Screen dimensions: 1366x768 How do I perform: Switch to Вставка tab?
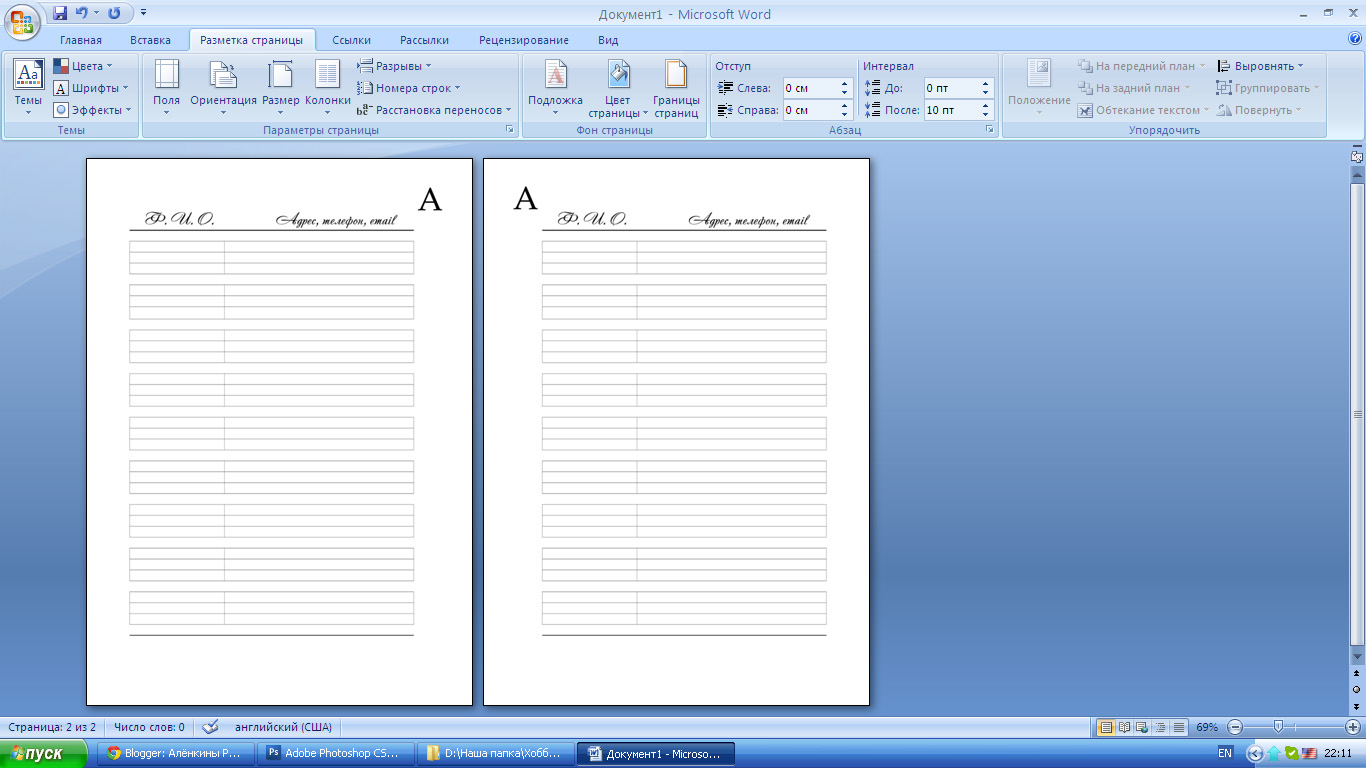(151, 40)
